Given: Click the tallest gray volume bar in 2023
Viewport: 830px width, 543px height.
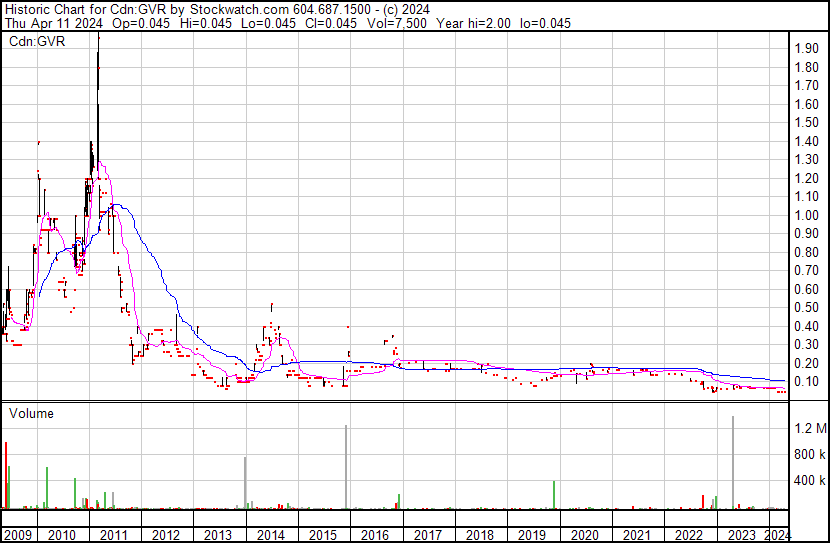Looking at the screenshot, I should (733, 462).
